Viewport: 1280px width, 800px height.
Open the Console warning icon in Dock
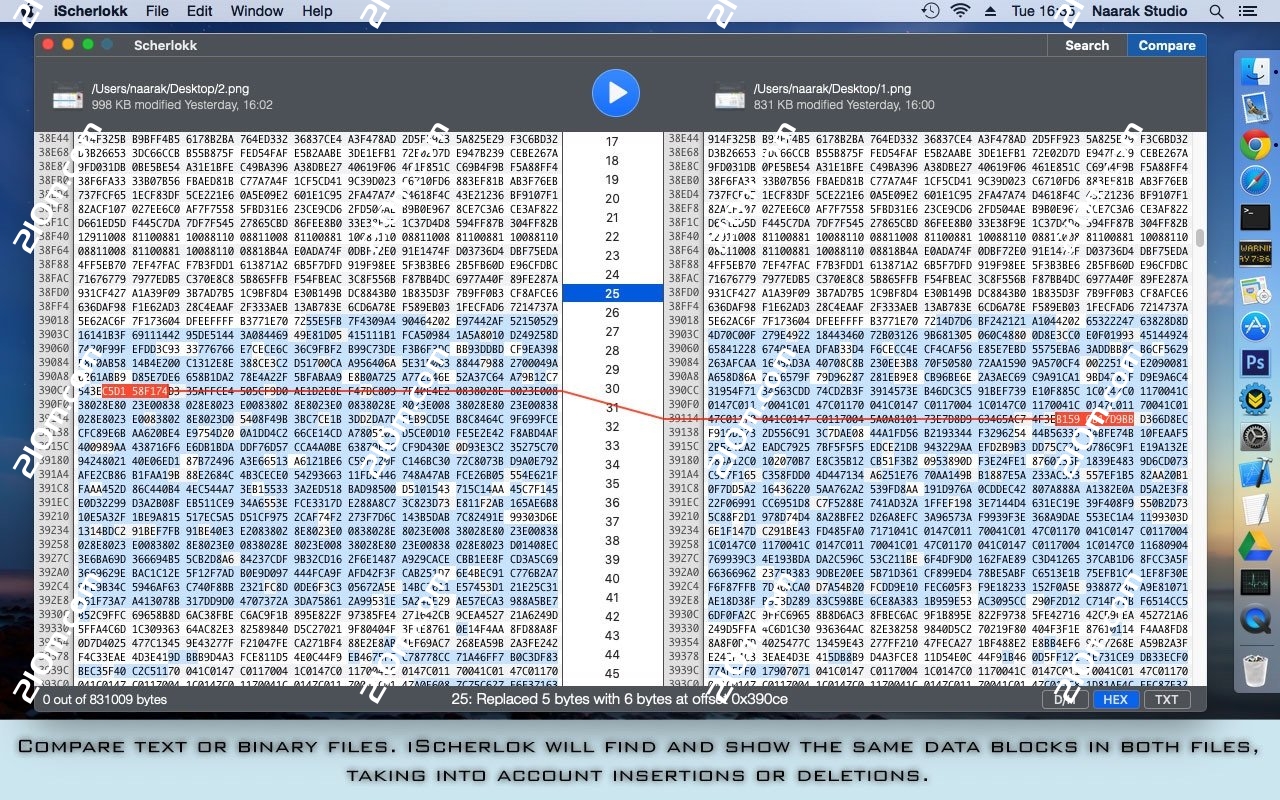tap(1255, 252)
